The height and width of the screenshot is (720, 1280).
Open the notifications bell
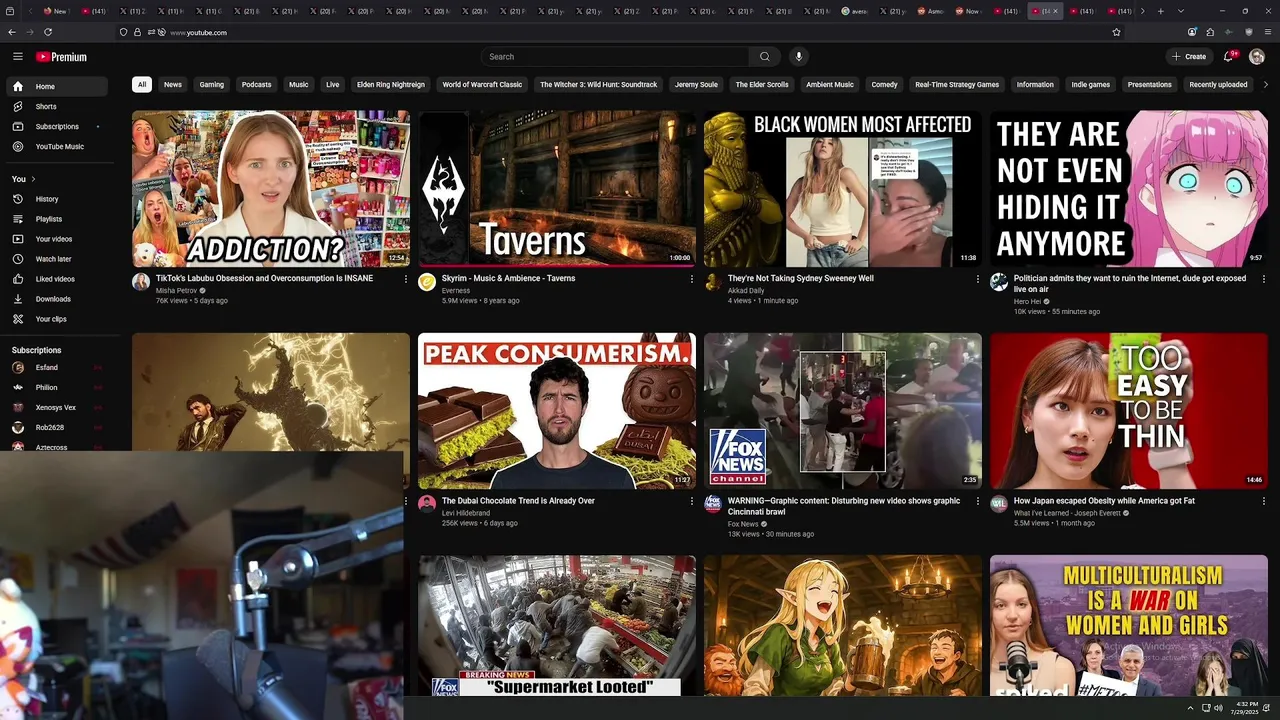tap(1229, 57)
